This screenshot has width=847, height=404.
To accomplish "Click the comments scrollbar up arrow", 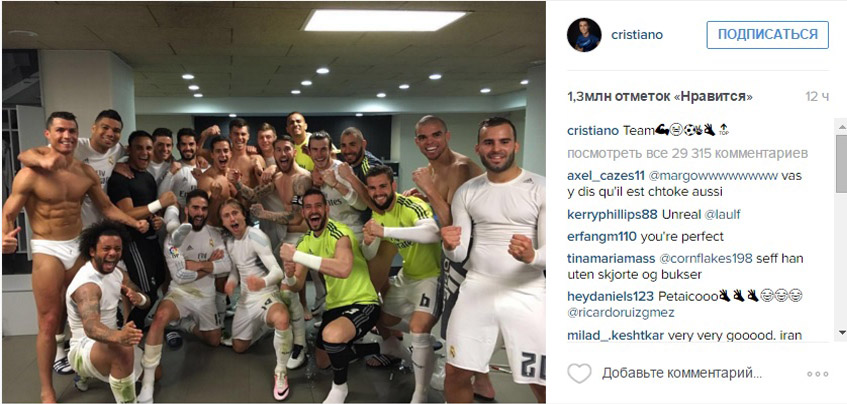I will pos(841,126).
